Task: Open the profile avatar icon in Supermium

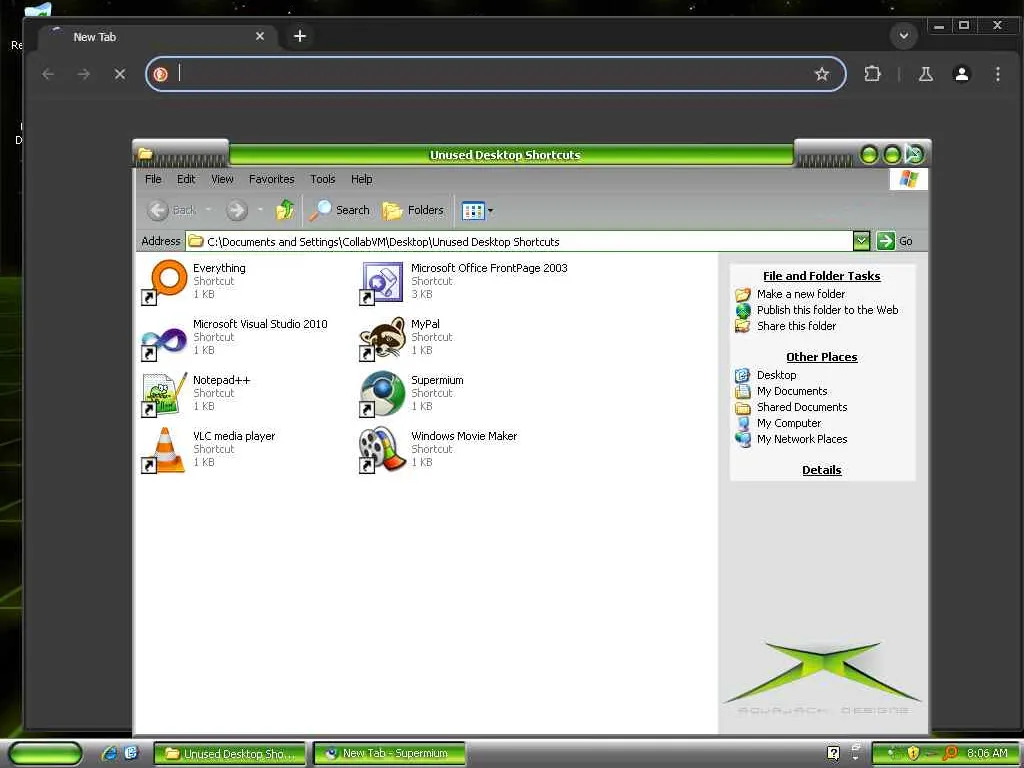Action: coord(961,74)
